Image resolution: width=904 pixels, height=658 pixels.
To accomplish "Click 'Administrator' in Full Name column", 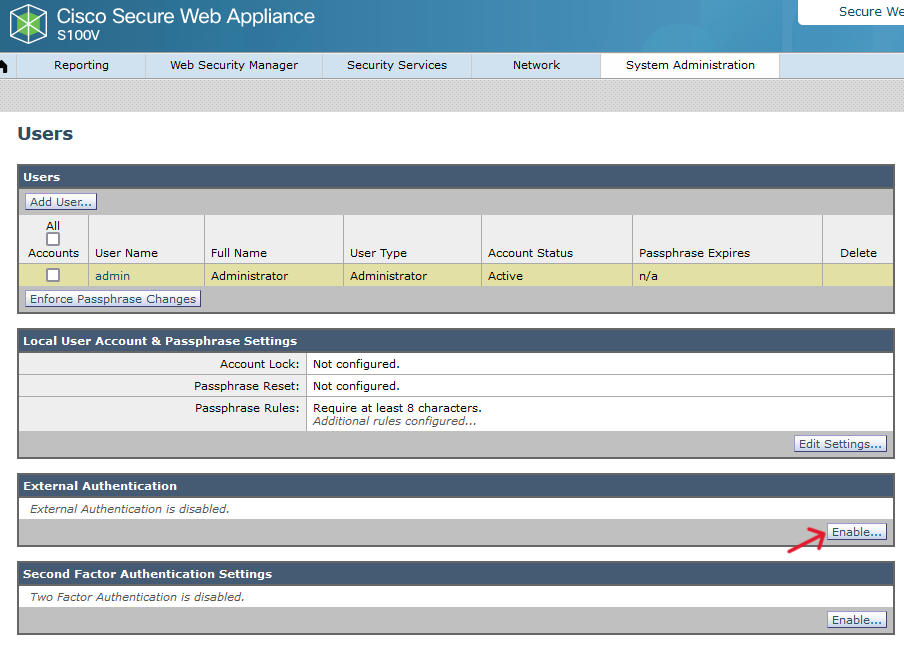I will [x=249, y=276].
